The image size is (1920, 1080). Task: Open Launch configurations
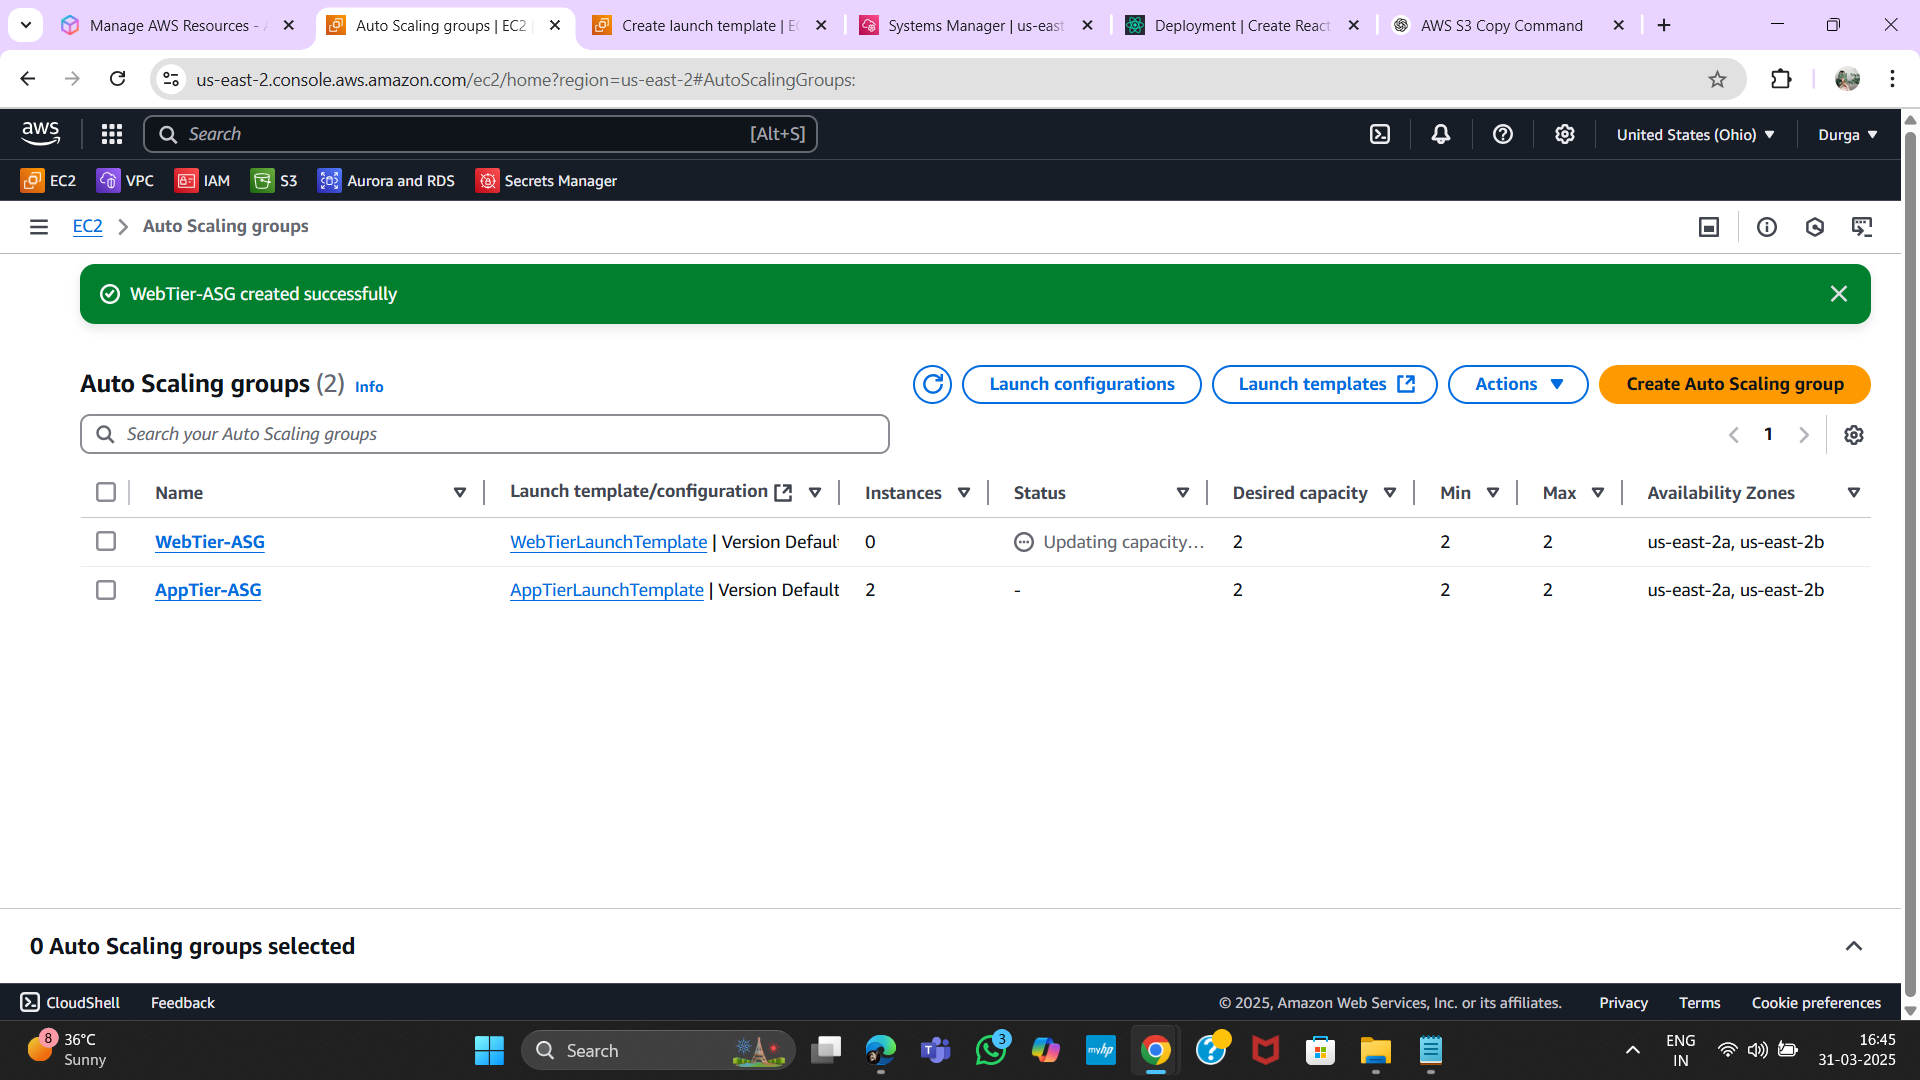pyautogui.click(x=1081, y=384)
